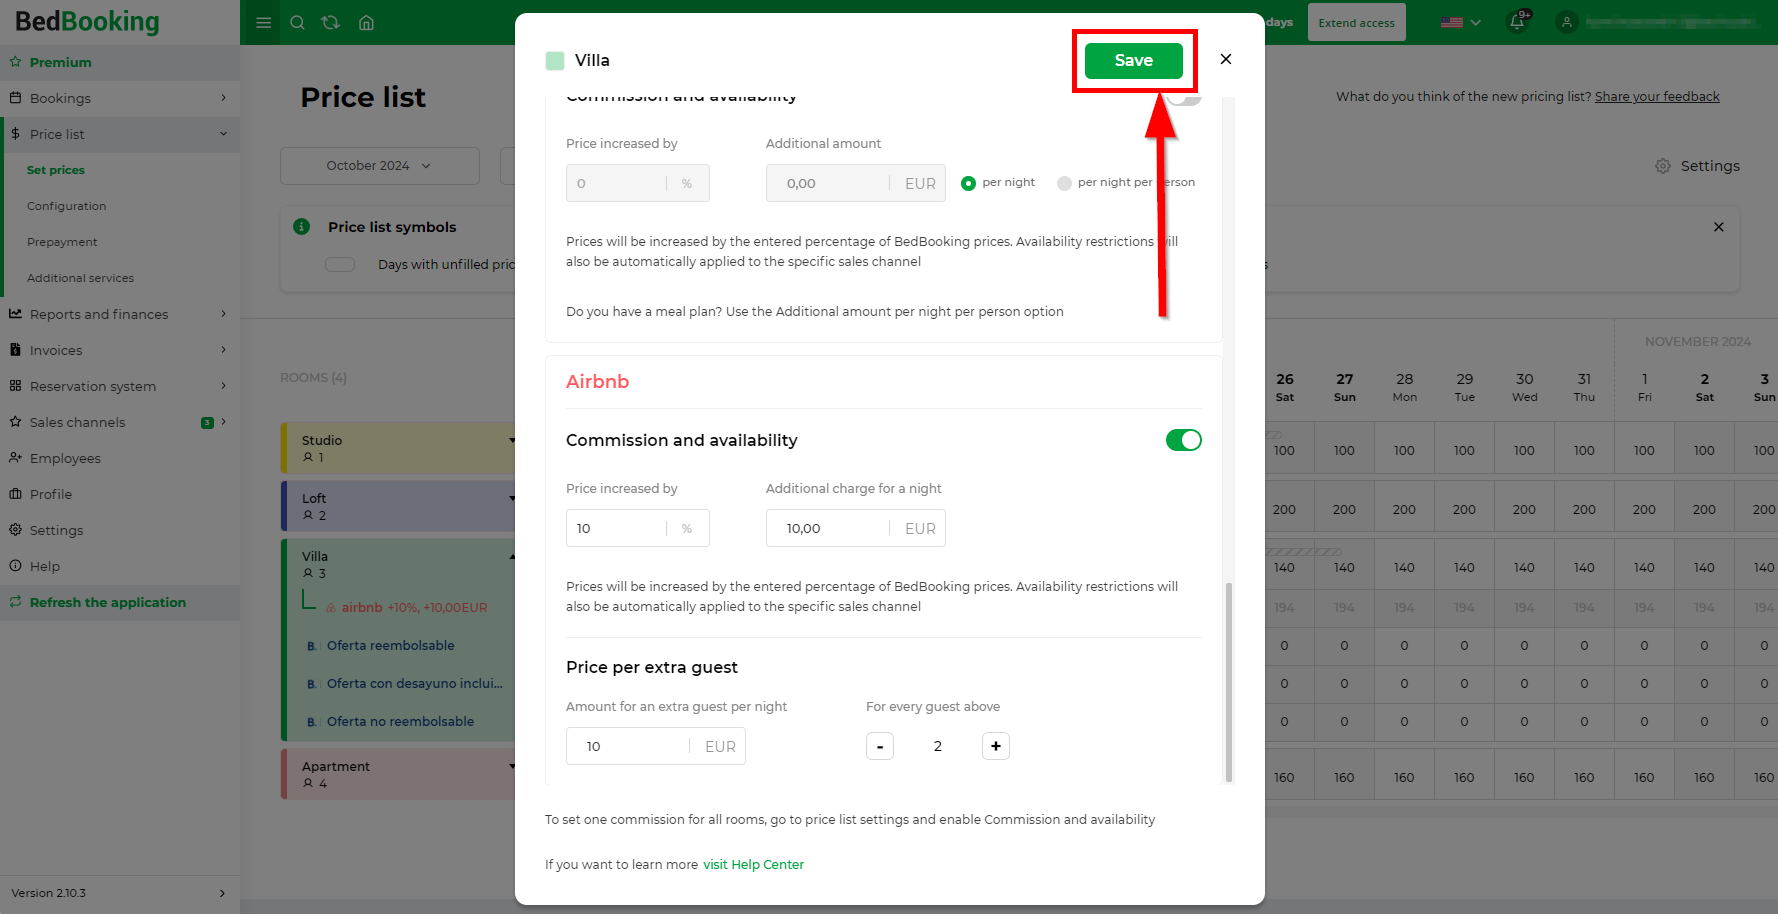Image resolution: width=1778 pixels, height=914 pixels.
Task: Click the Sales channels star icon
Action: point(16,422)
